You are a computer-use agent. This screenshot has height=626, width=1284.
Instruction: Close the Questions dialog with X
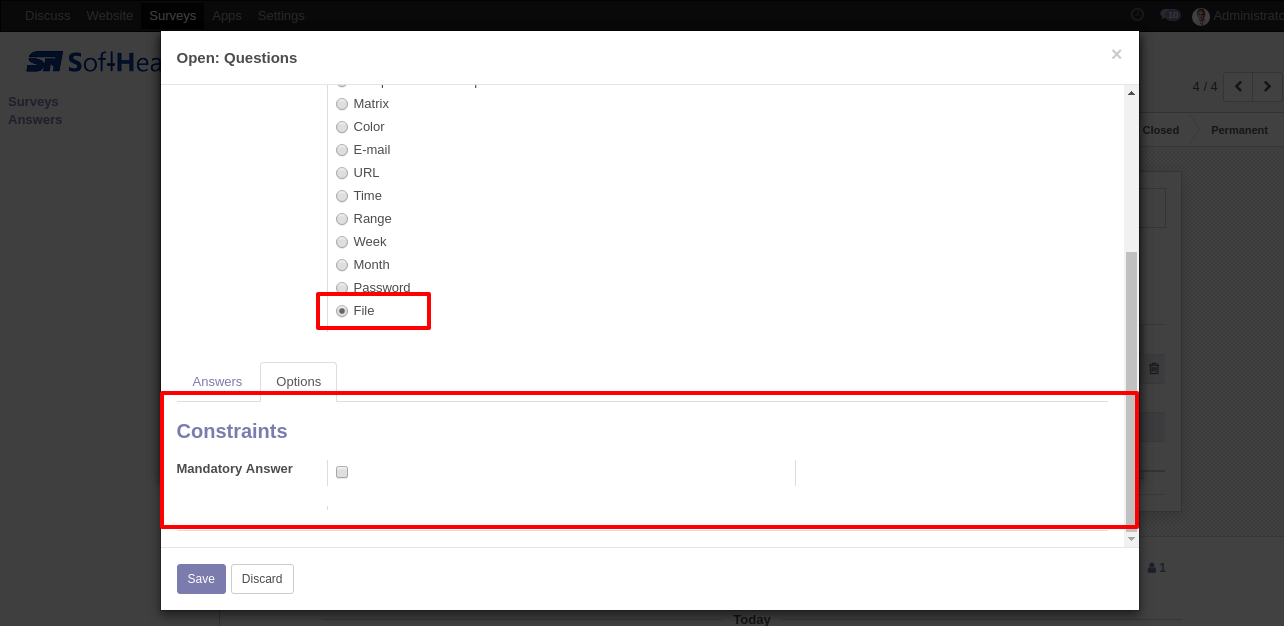point(1116,55)
